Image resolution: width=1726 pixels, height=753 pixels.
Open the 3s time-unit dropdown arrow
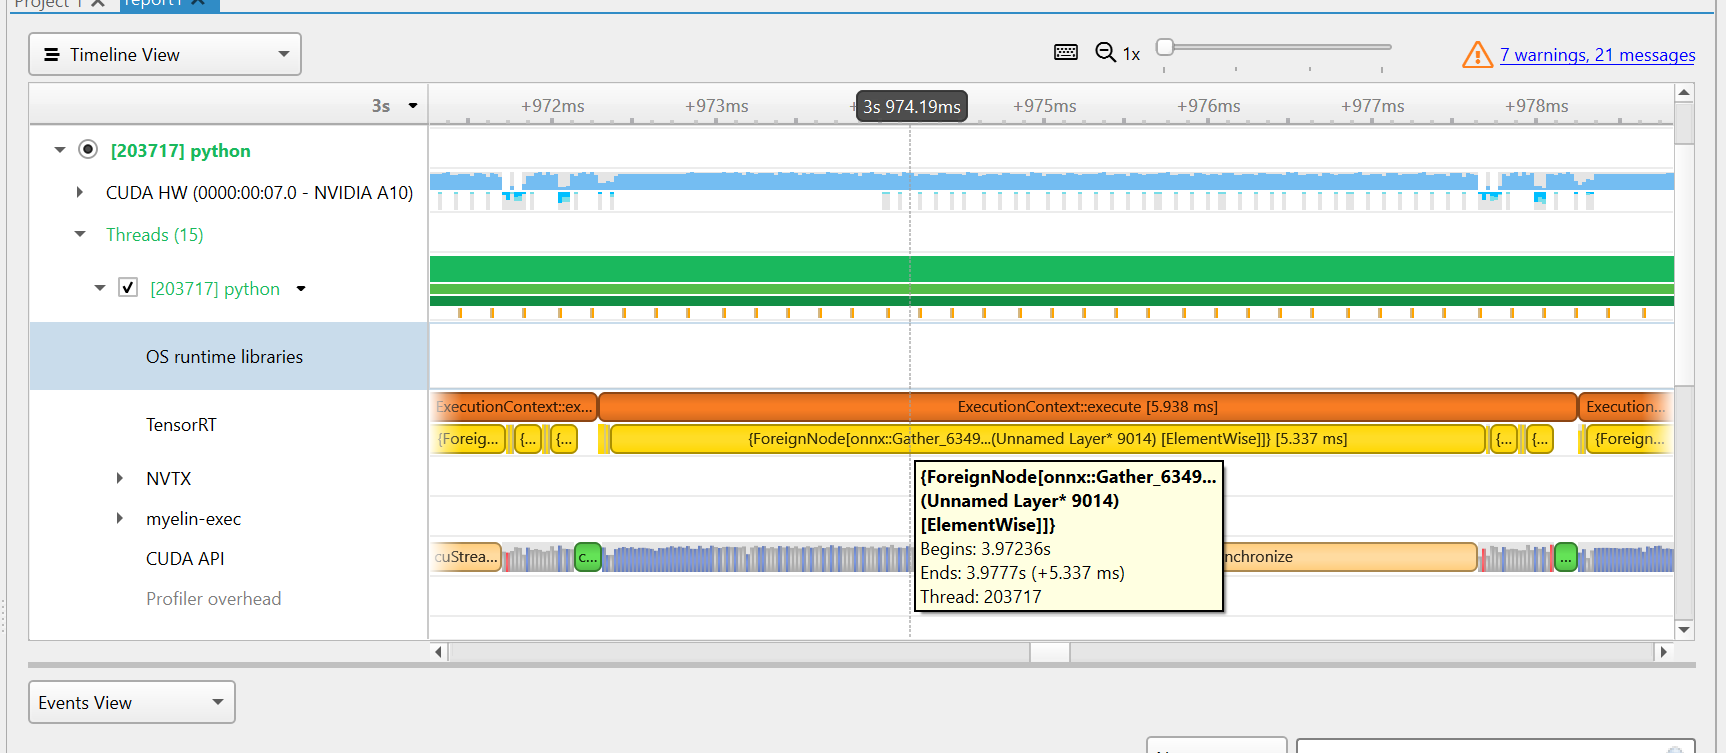[413, 106]
